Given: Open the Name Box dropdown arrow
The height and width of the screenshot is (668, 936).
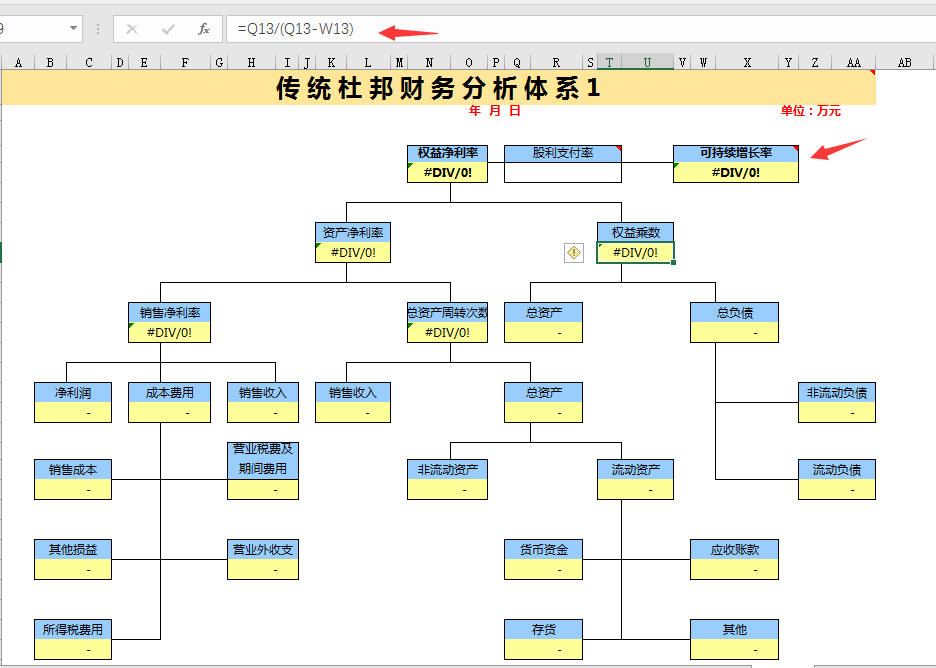Looking at the screenshot, I should [x=73, y=28].
